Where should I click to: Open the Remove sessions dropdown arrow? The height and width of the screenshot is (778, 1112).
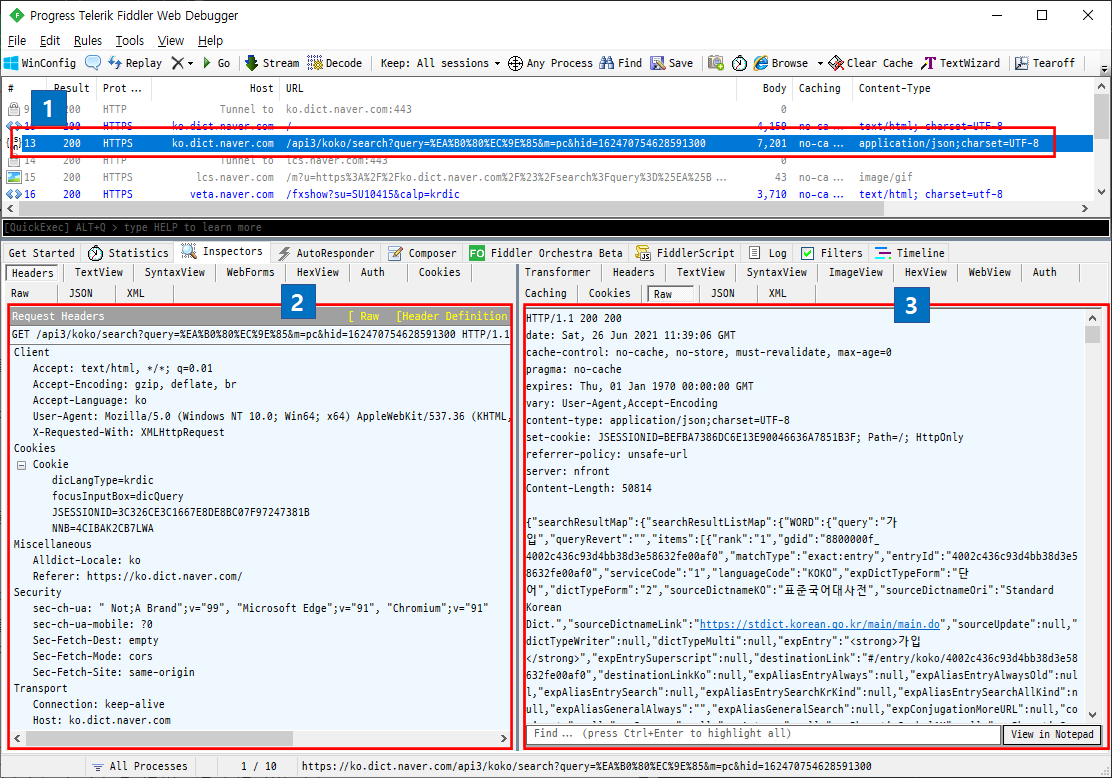190,64
